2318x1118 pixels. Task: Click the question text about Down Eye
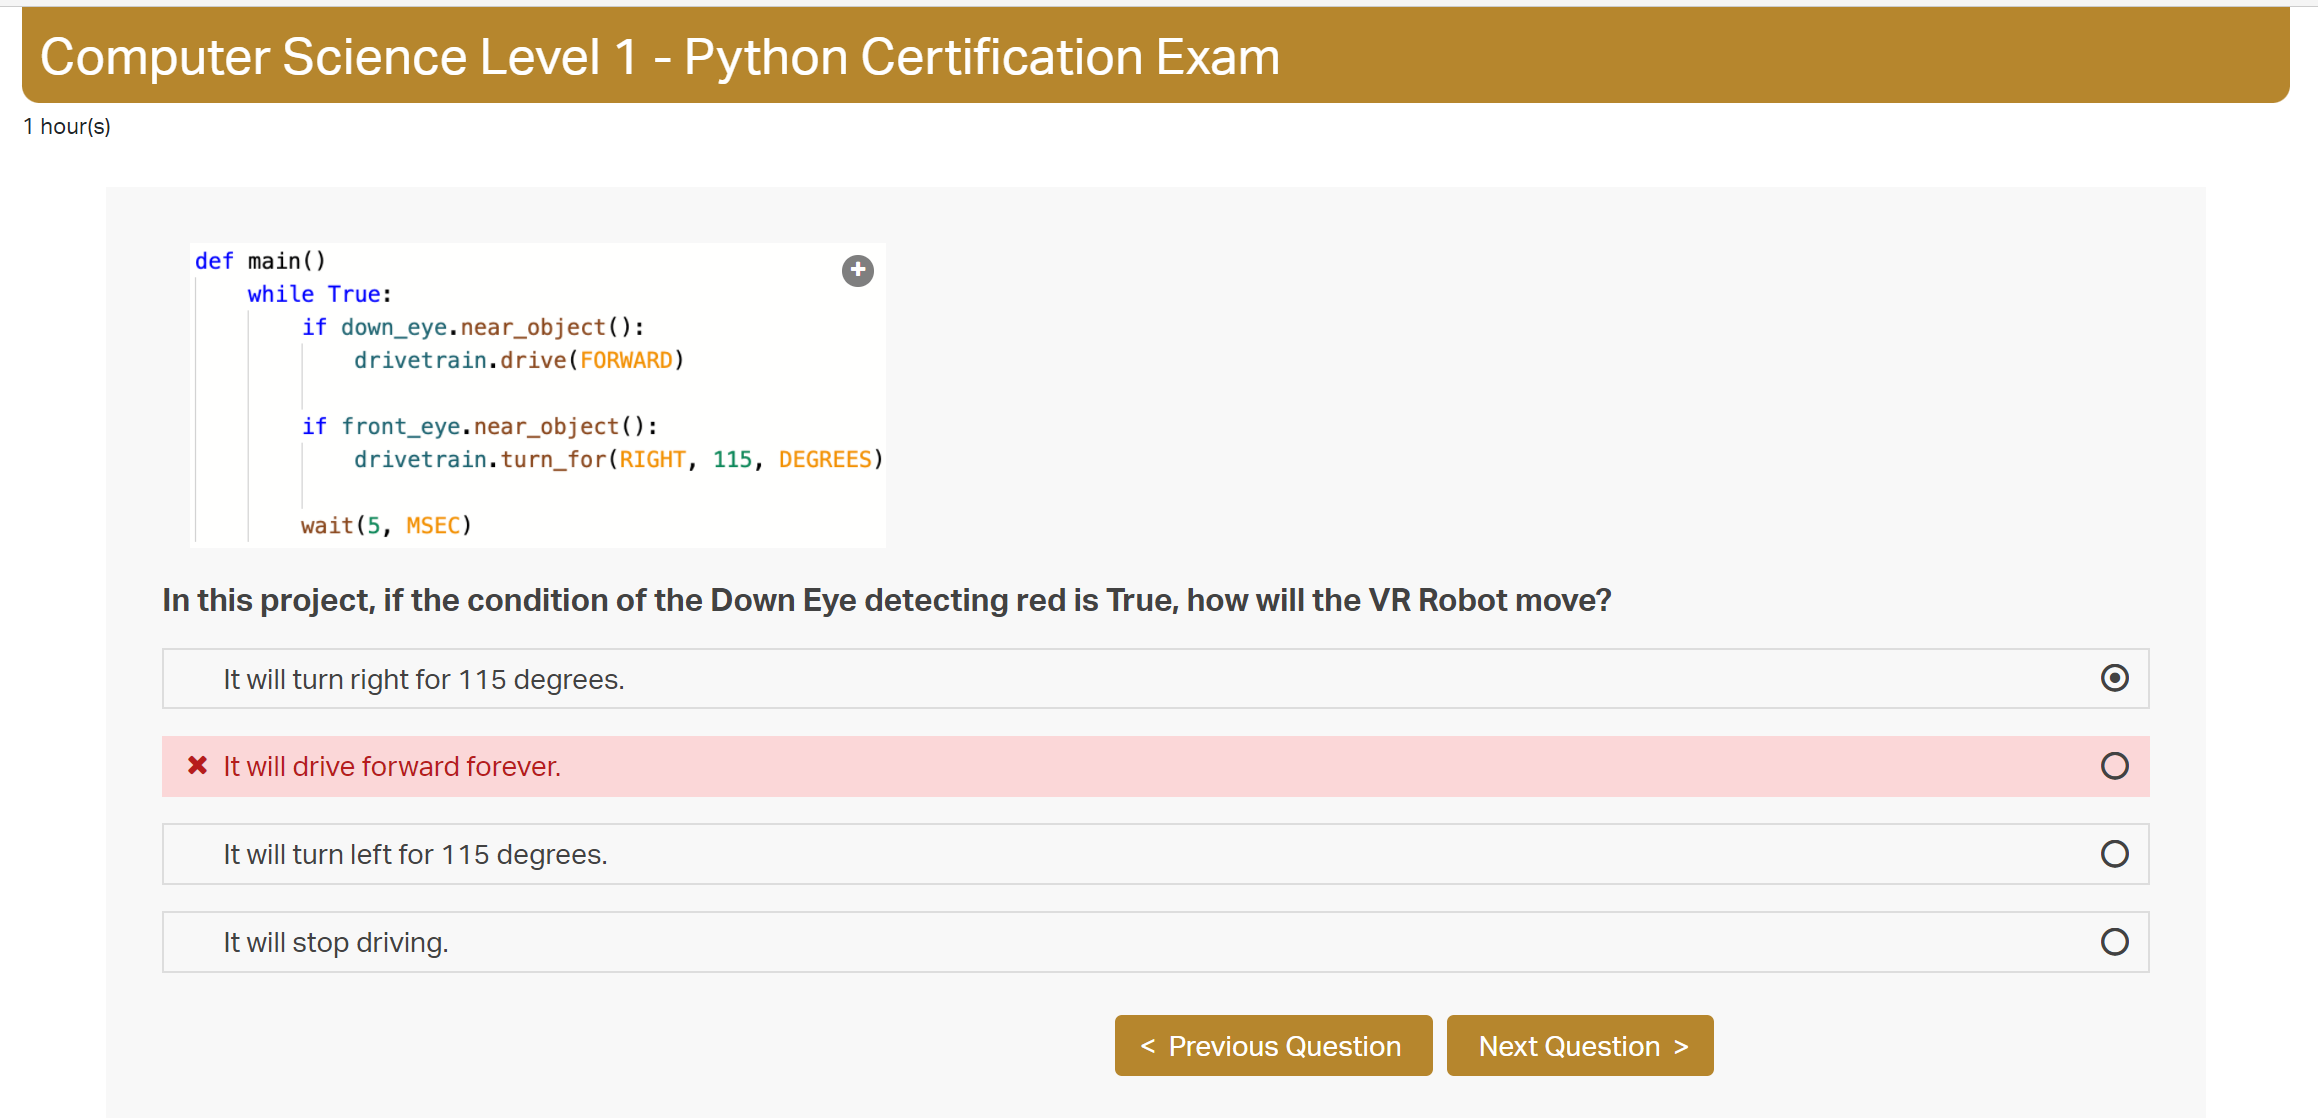[x=886, y=600]
